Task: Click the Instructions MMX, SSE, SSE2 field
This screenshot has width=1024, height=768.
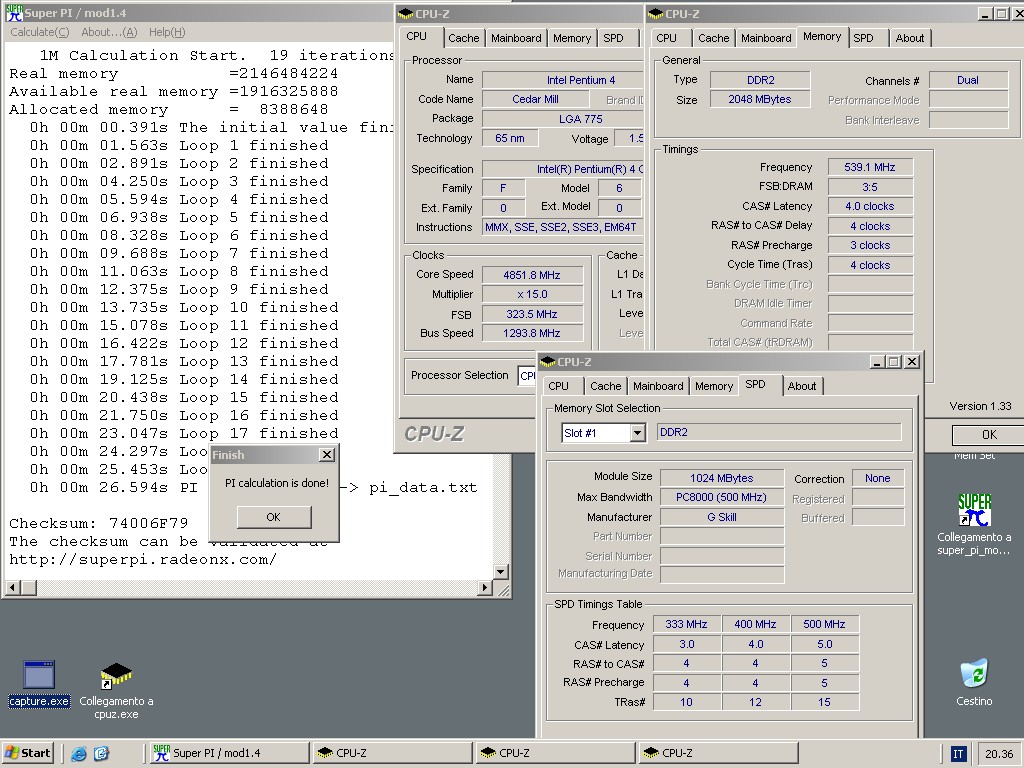Action: tap(563, 227)
